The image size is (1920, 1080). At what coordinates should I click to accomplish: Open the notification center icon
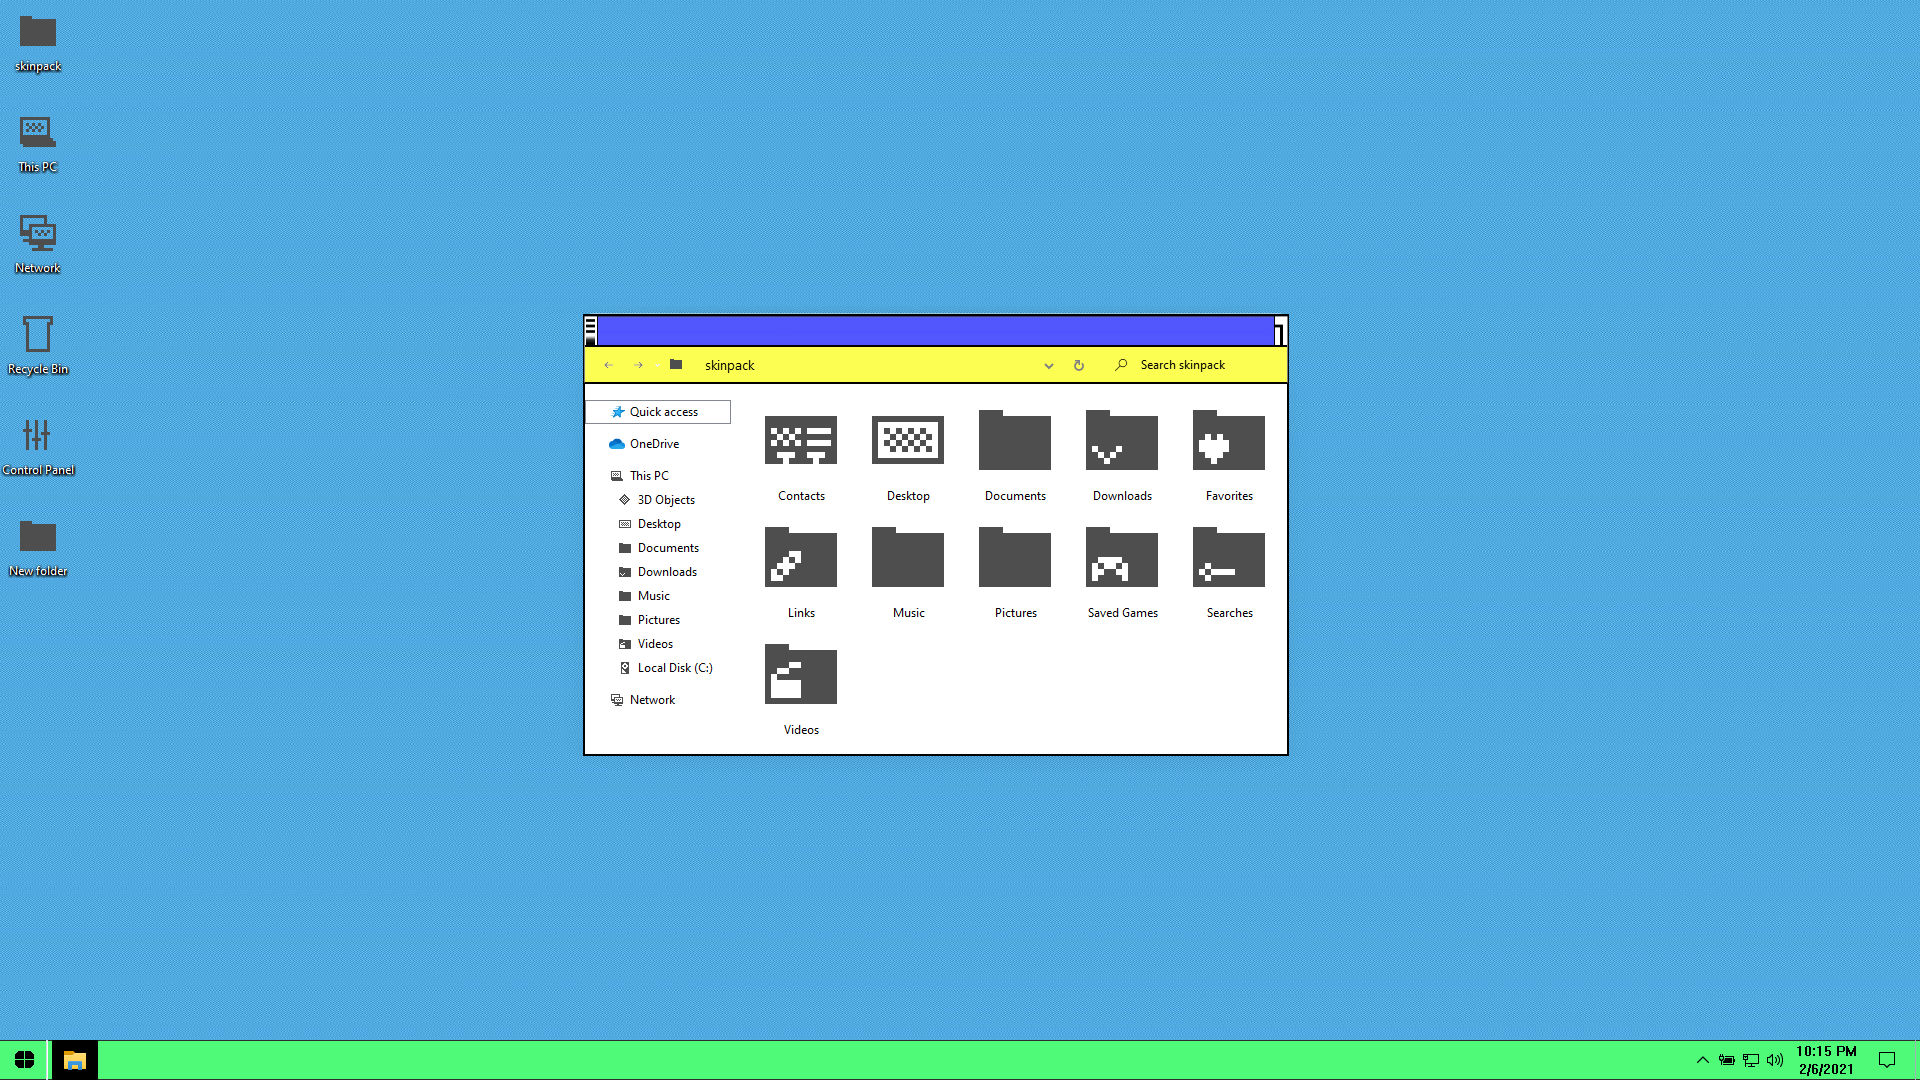point(1886,1060)
